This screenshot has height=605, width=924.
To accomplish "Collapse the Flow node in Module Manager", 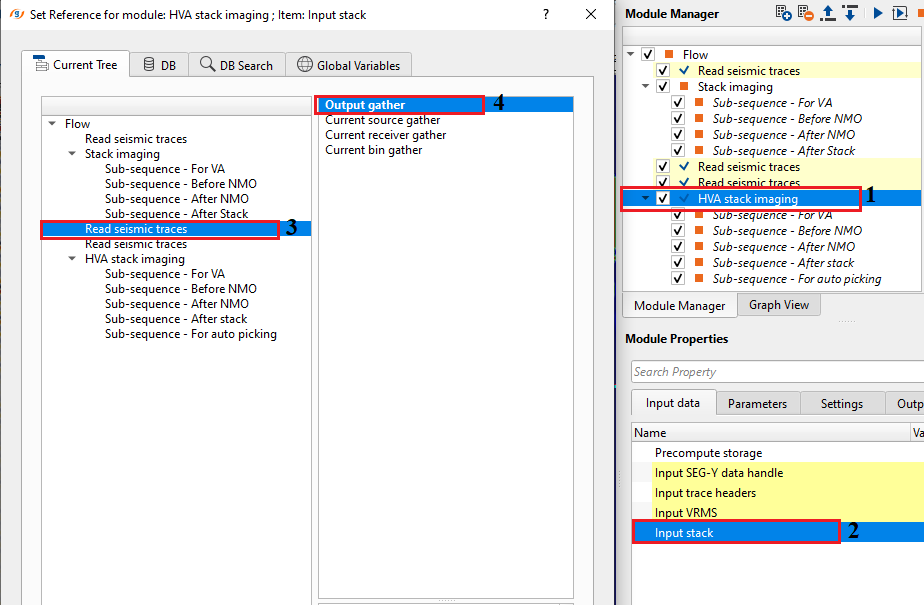I will [631, 55].
